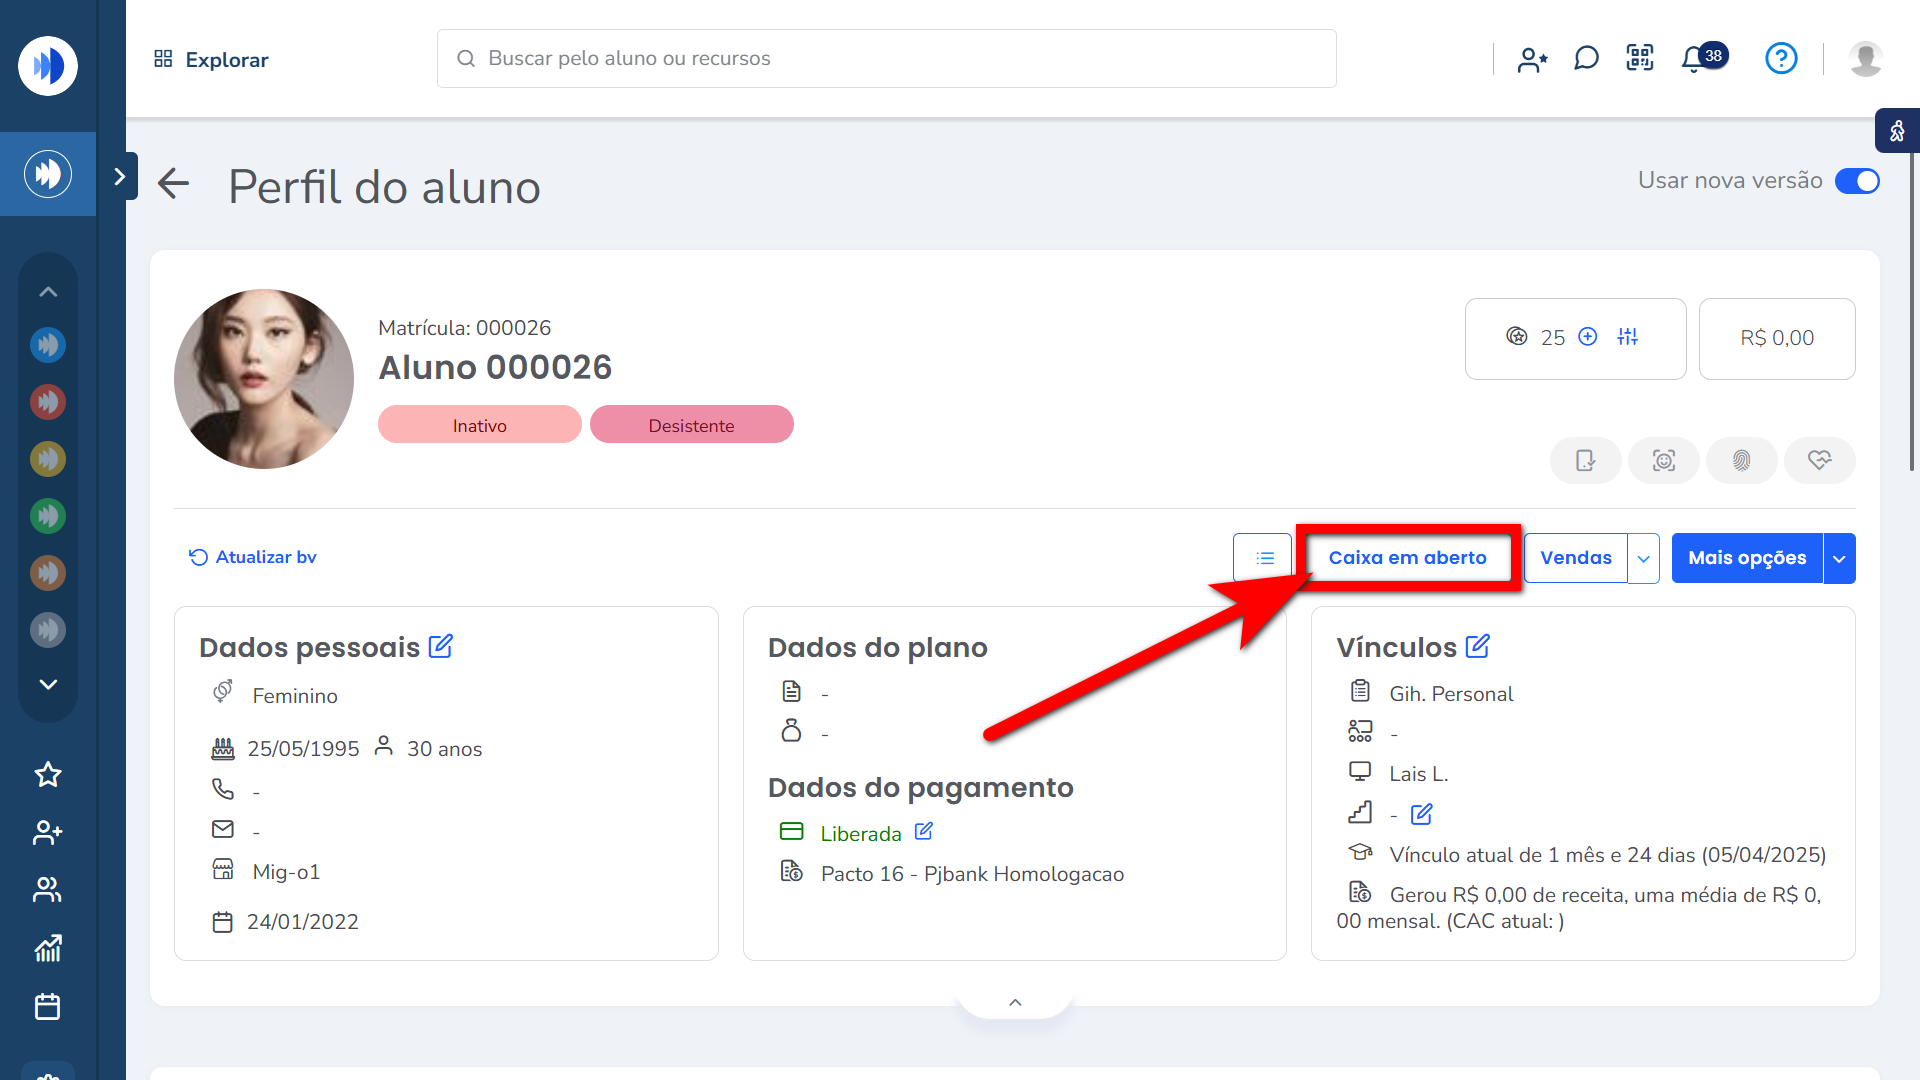Screen dimensions: 1920x1080
Task: Go back using the left arrow
Action: point(173,183)
